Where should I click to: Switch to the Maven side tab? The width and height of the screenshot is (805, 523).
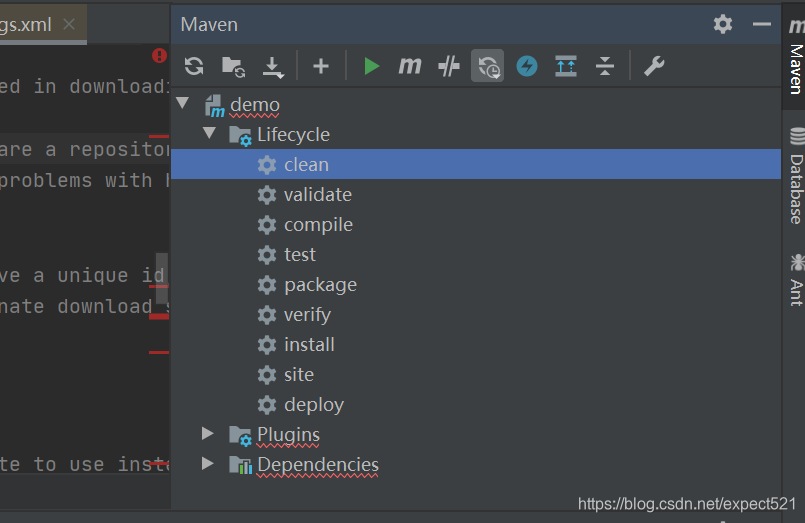click(x=795, y=54)
